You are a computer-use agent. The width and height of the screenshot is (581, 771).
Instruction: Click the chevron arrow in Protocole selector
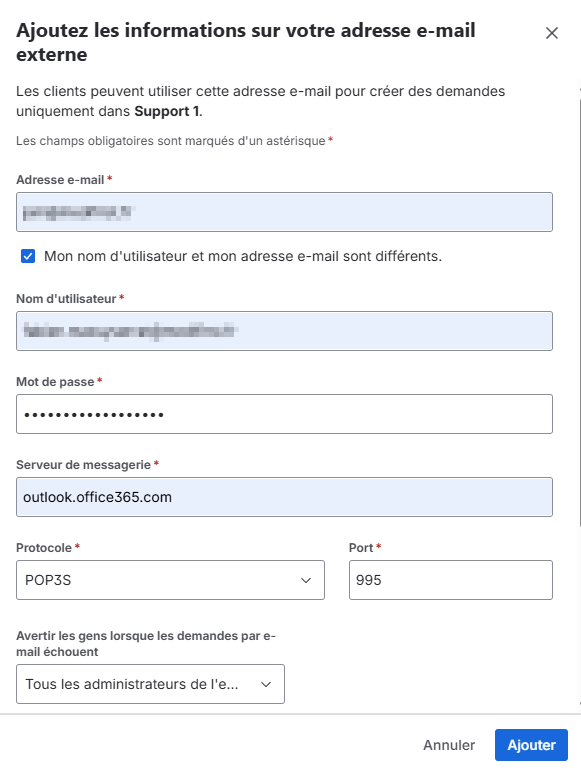point(306,580)
